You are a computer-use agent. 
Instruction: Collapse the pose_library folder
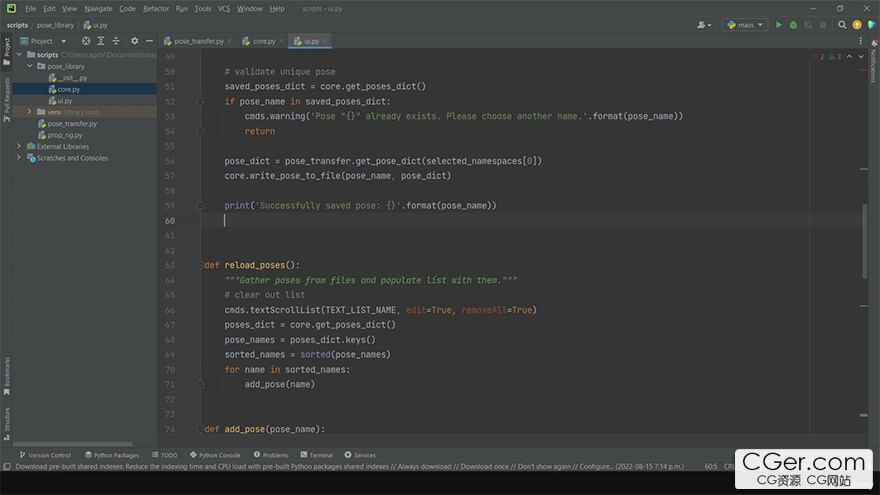coord(30,66)
